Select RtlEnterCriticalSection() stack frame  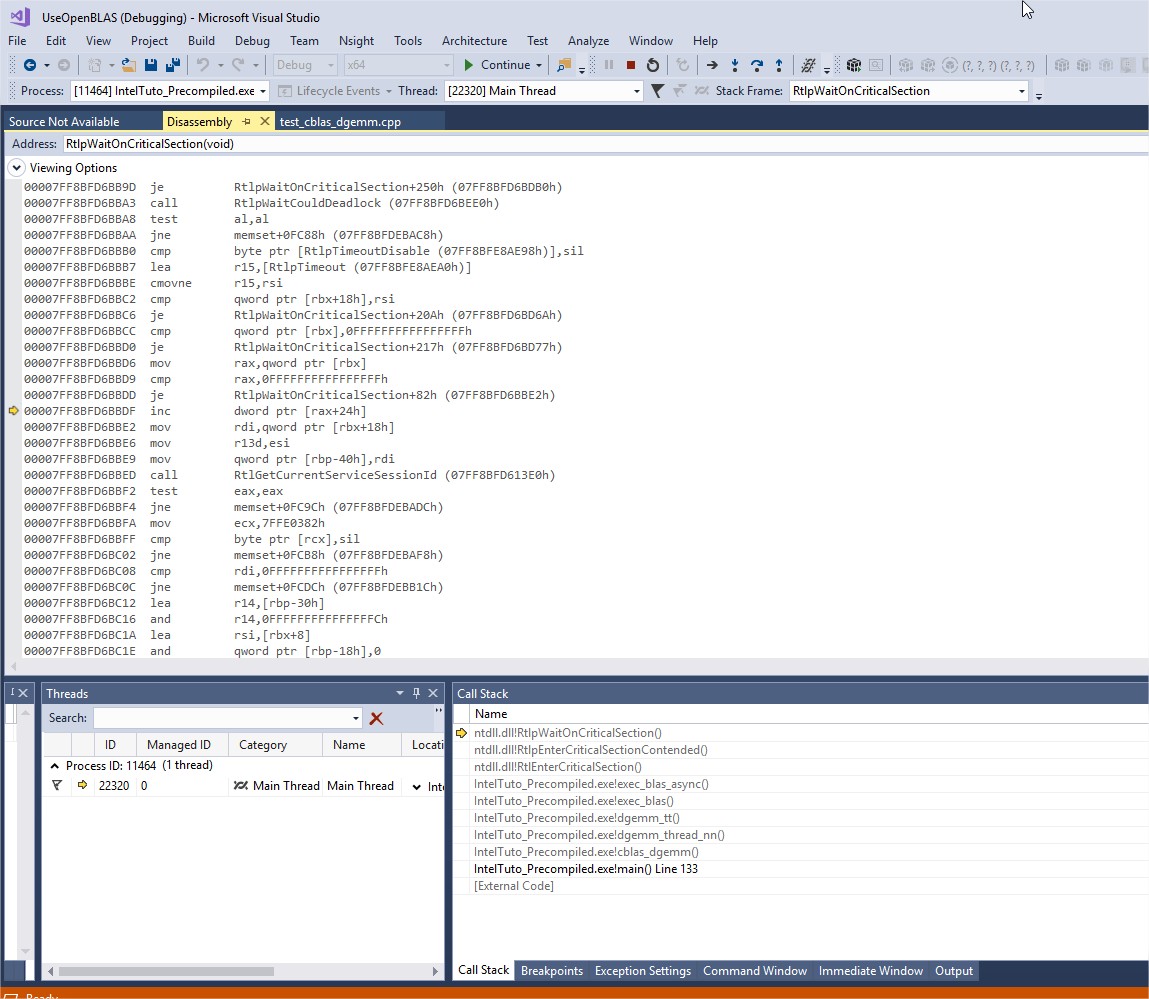coord(558,767)
